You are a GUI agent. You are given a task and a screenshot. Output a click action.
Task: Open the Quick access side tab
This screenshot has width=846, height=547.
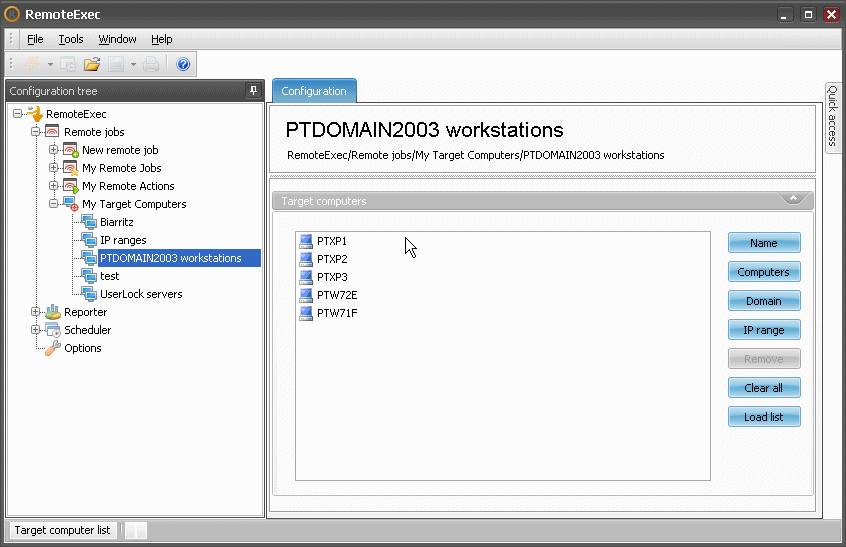833,116
